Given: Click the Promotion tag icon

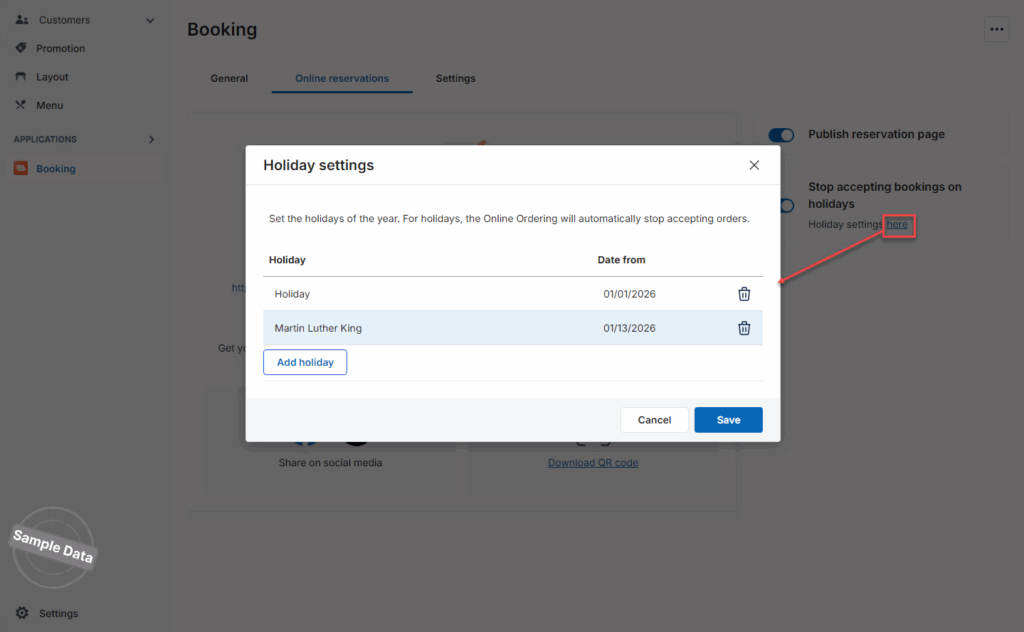Looking at the screenshot, I should [x=21, y=48].
